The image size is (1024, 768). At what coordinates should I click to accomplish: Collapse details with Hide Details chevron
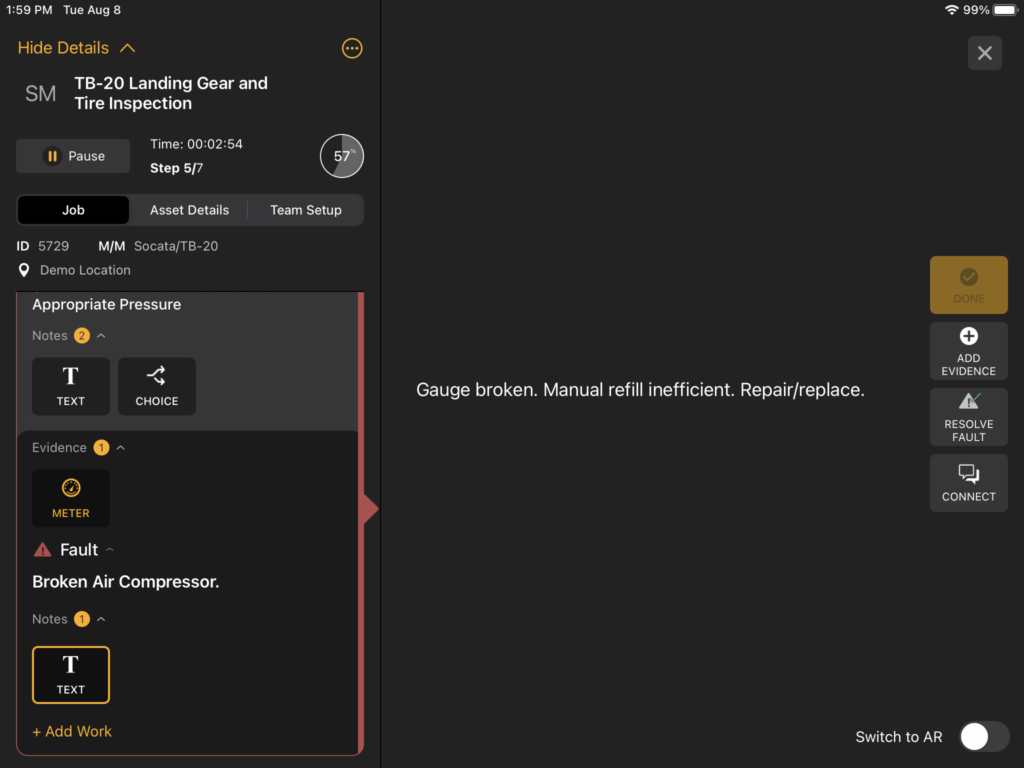127,48
